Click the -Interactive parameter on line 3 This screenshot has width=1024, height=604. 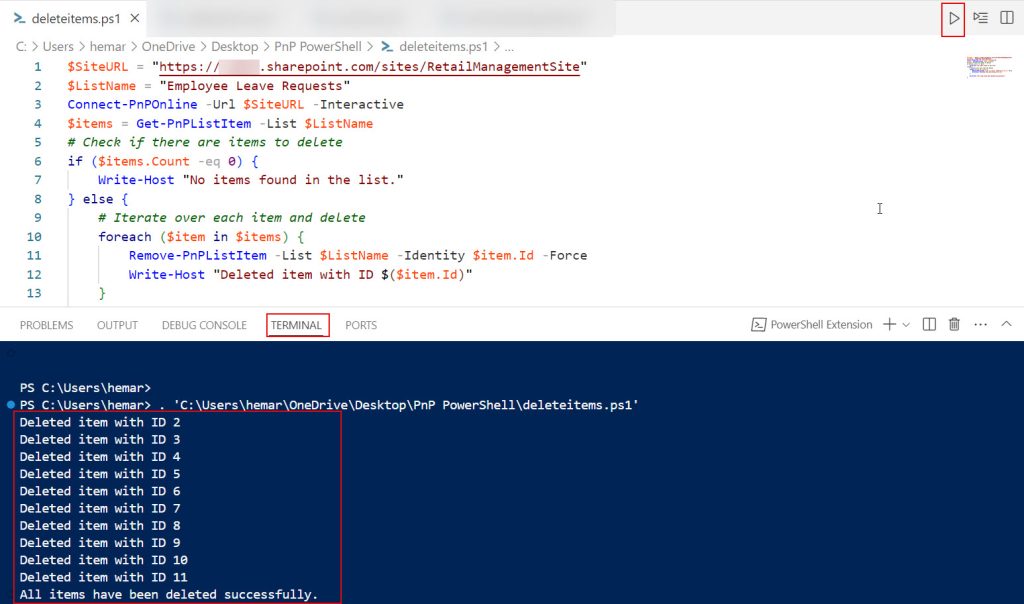(x=358, y=104)
